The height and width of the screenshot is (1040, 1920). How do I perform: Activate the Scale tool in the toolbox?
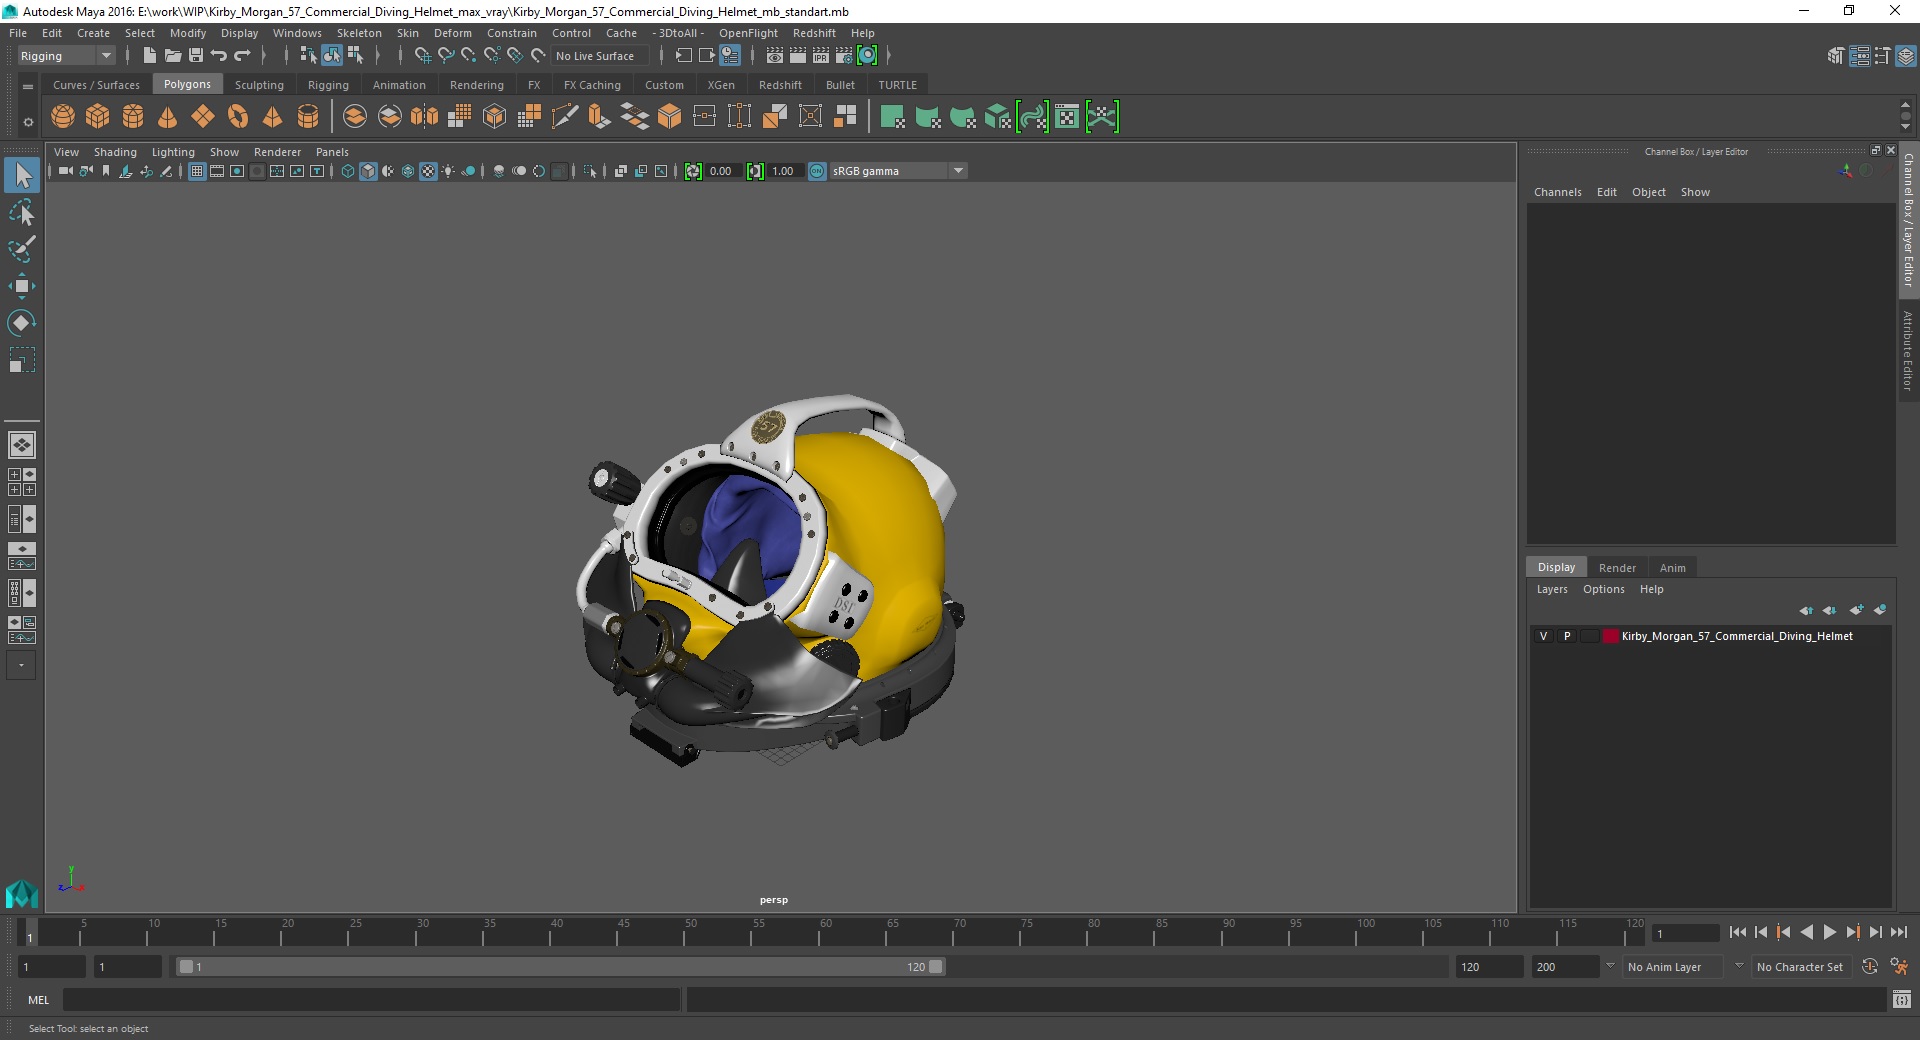[22, 360]
